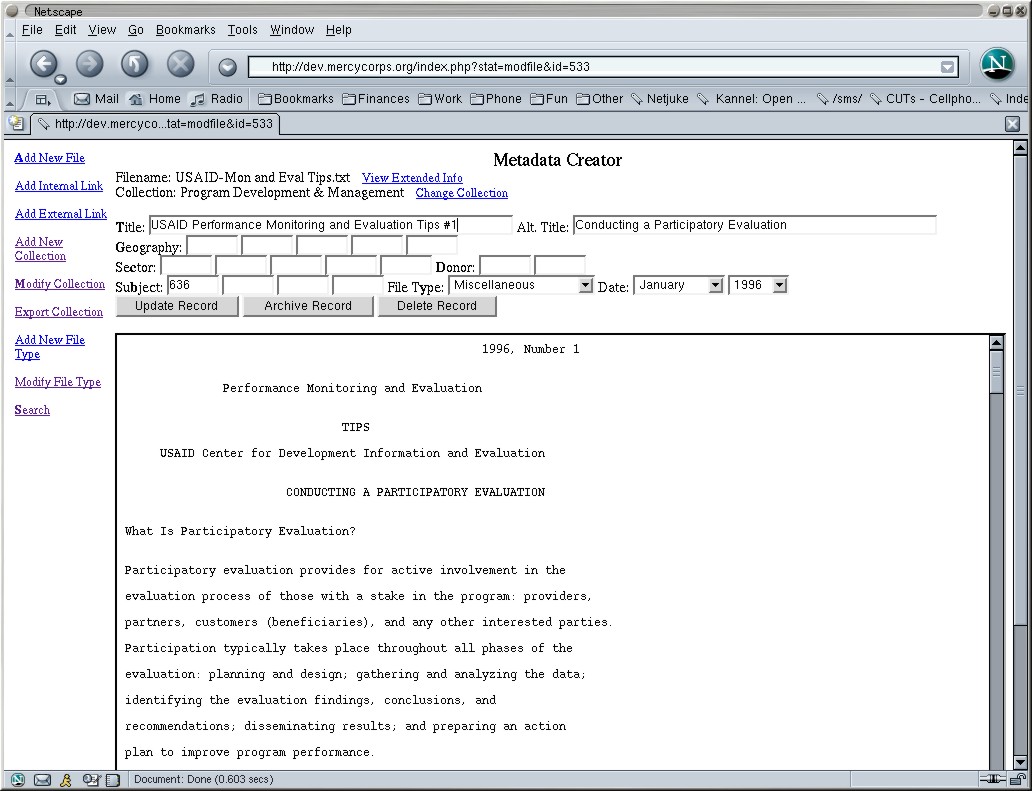The width and height of the screenshot is (1032, 791).
Task: Open the CUTs - Cellpho... bookmark
Action: pos(926,99)
